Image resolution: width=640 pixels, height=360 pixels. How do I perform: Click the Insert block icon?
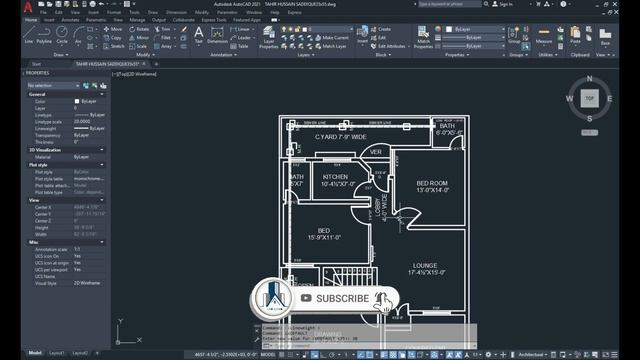click(362, 35)
